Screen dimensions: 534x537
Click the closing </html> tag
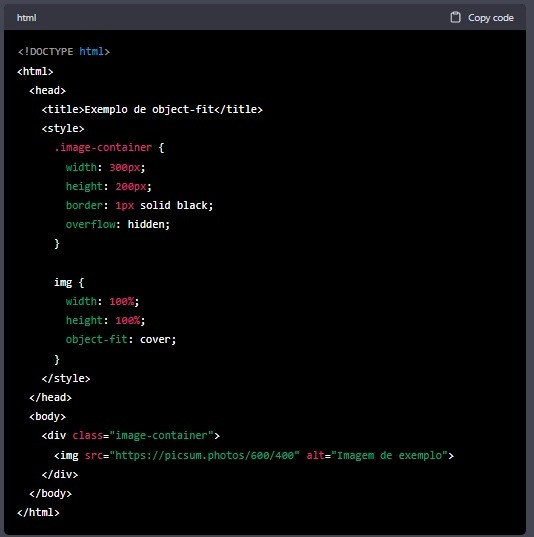coord(38,512)
